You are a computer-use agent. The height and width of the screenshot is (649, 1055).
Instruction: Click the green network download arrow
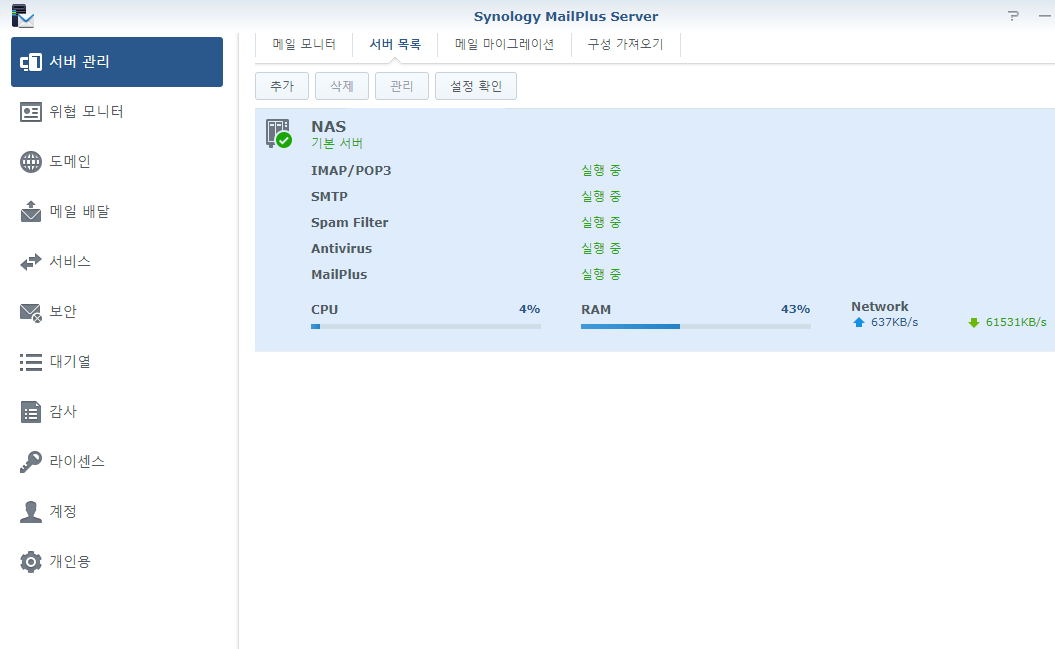click(x=974, y=323)
